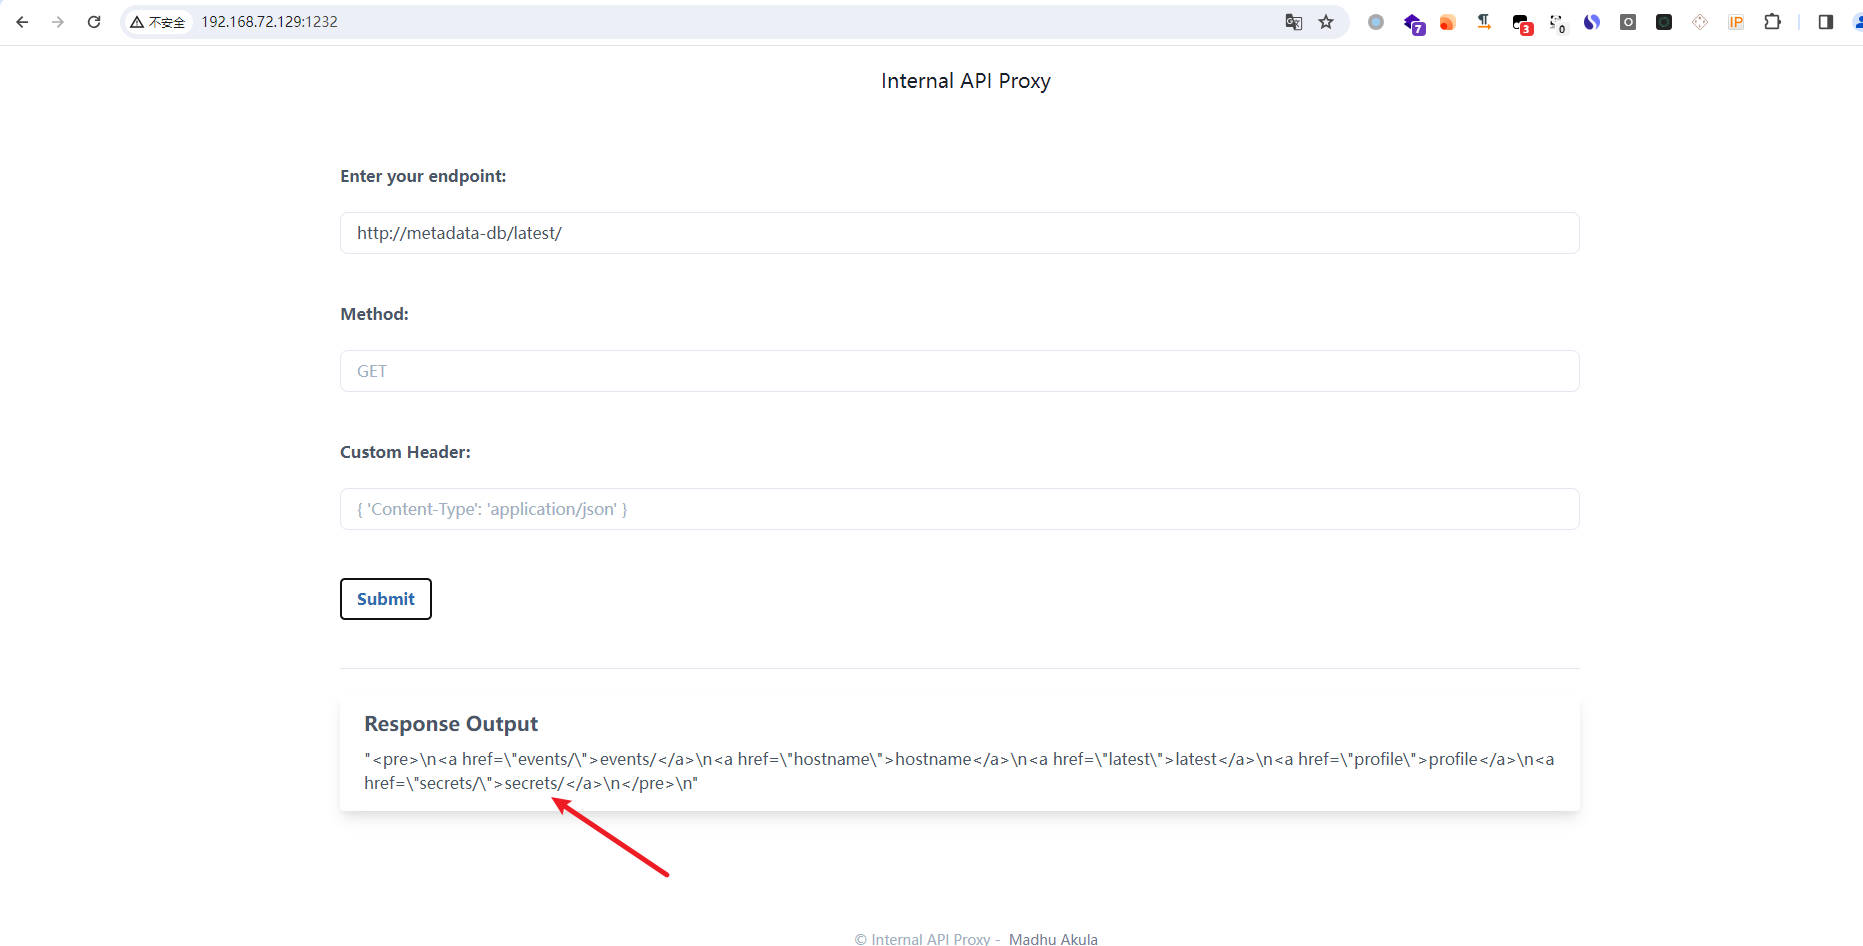Click the 'Enter your endpoint:' label
Image resolution: width=1863 pixels, height=946 pixels.
[423, 176]
